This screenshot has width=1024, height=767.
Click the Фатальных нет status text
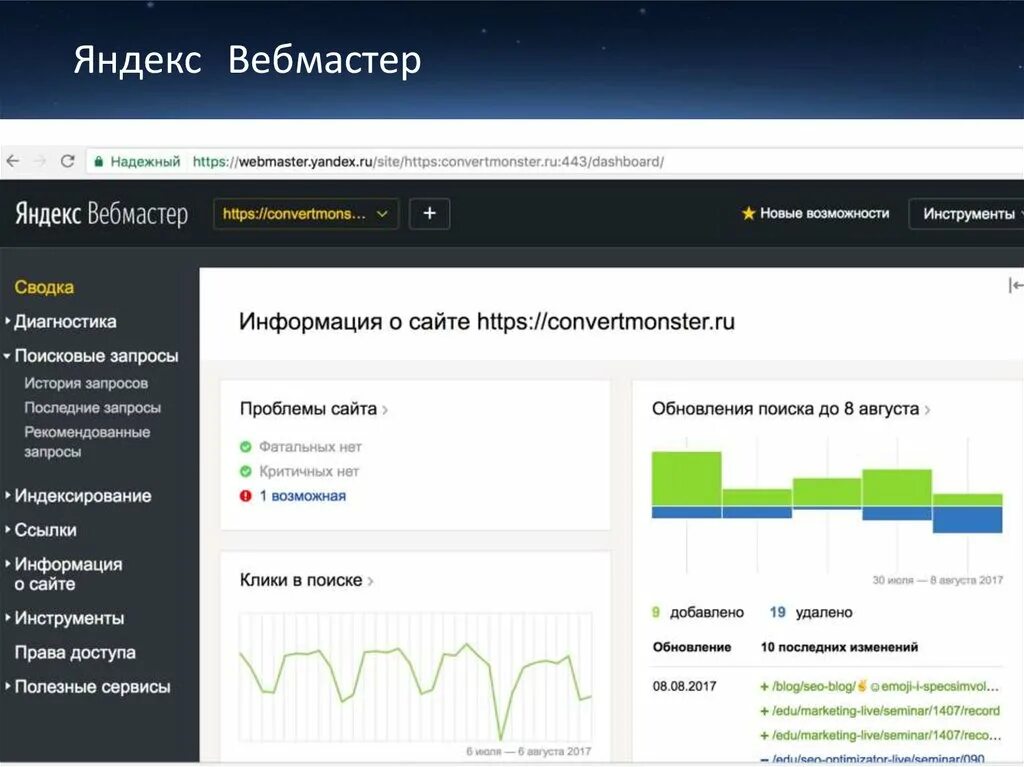click(x=310, y=447)
